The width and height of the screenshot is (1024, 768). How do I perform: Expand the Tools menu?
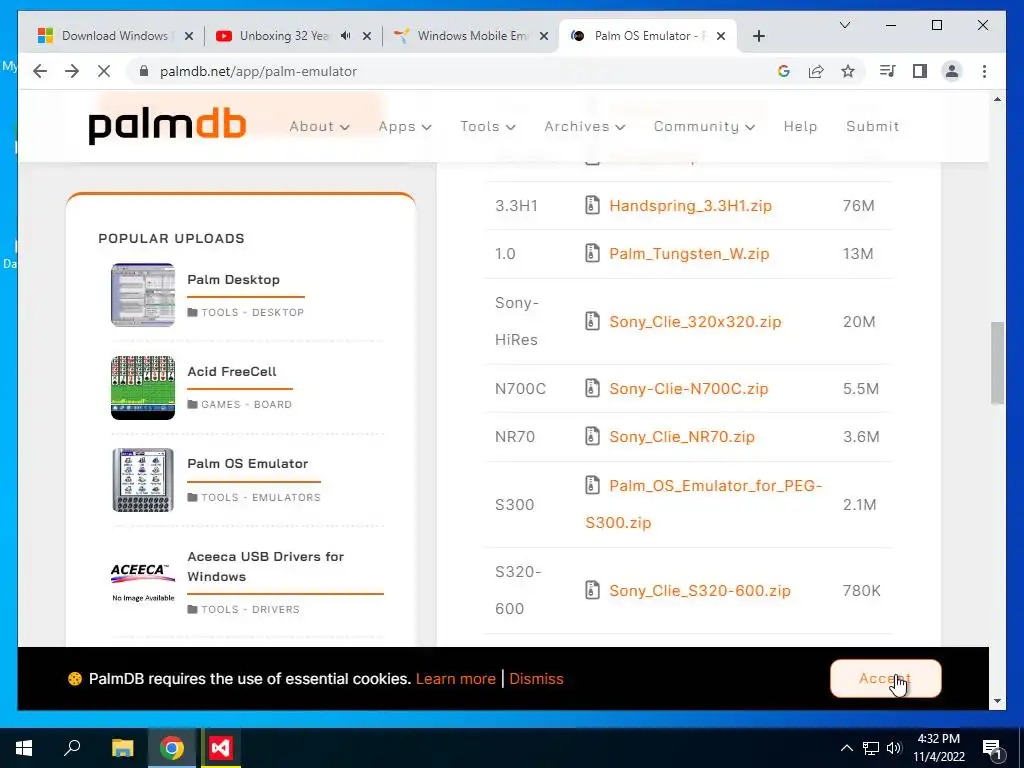[488, 127]
